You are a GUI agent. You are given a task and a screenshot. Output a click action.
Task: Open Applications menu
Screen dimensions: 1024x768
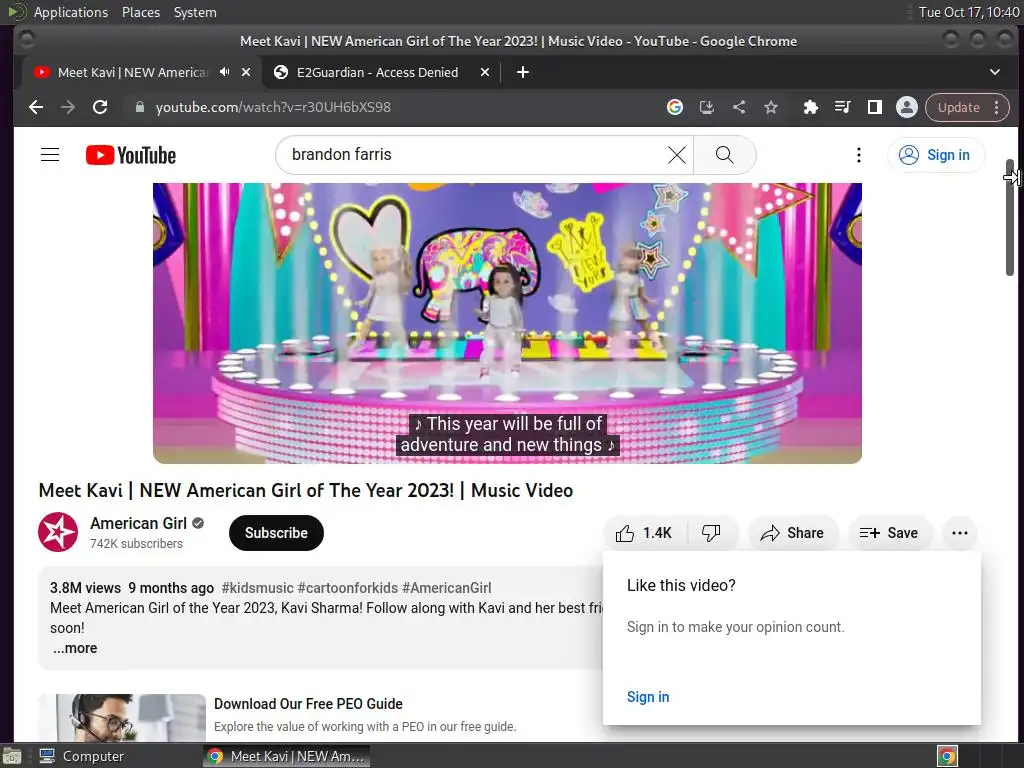coord(71,12)
